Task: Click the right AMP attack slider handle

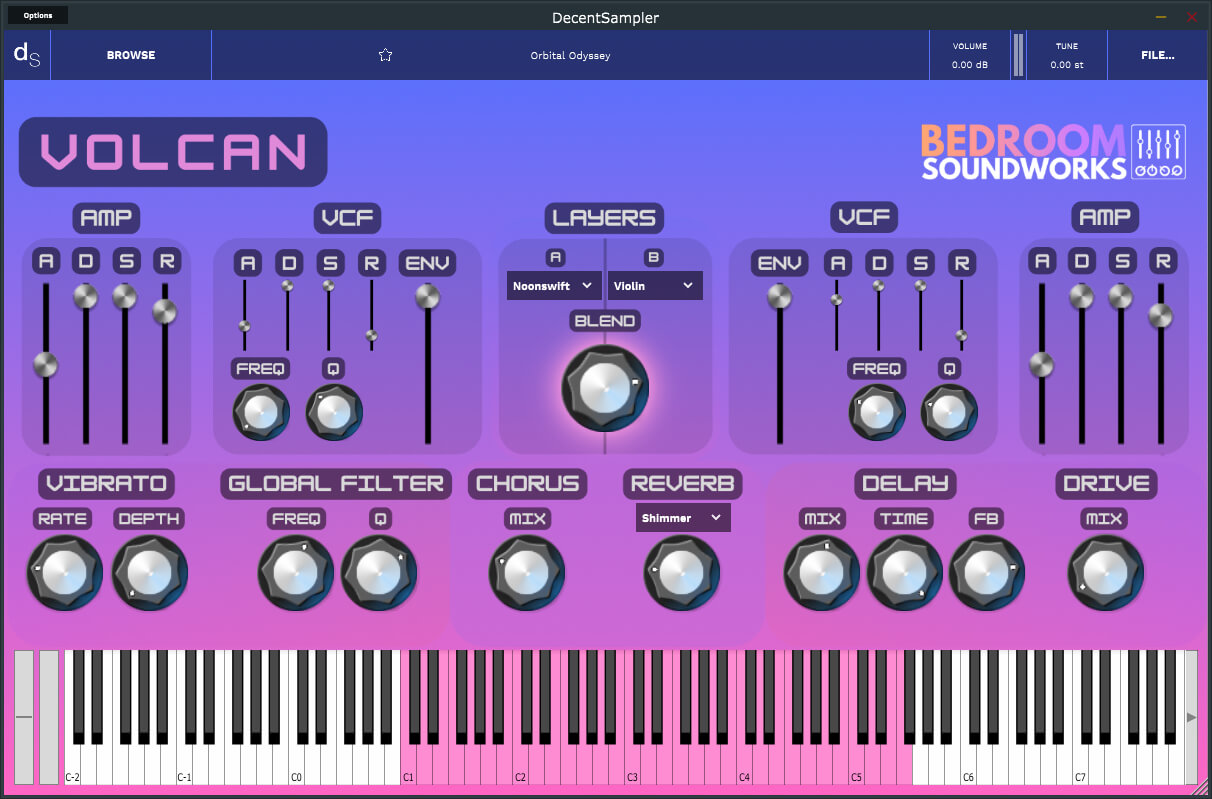Action: (1041, 365)
